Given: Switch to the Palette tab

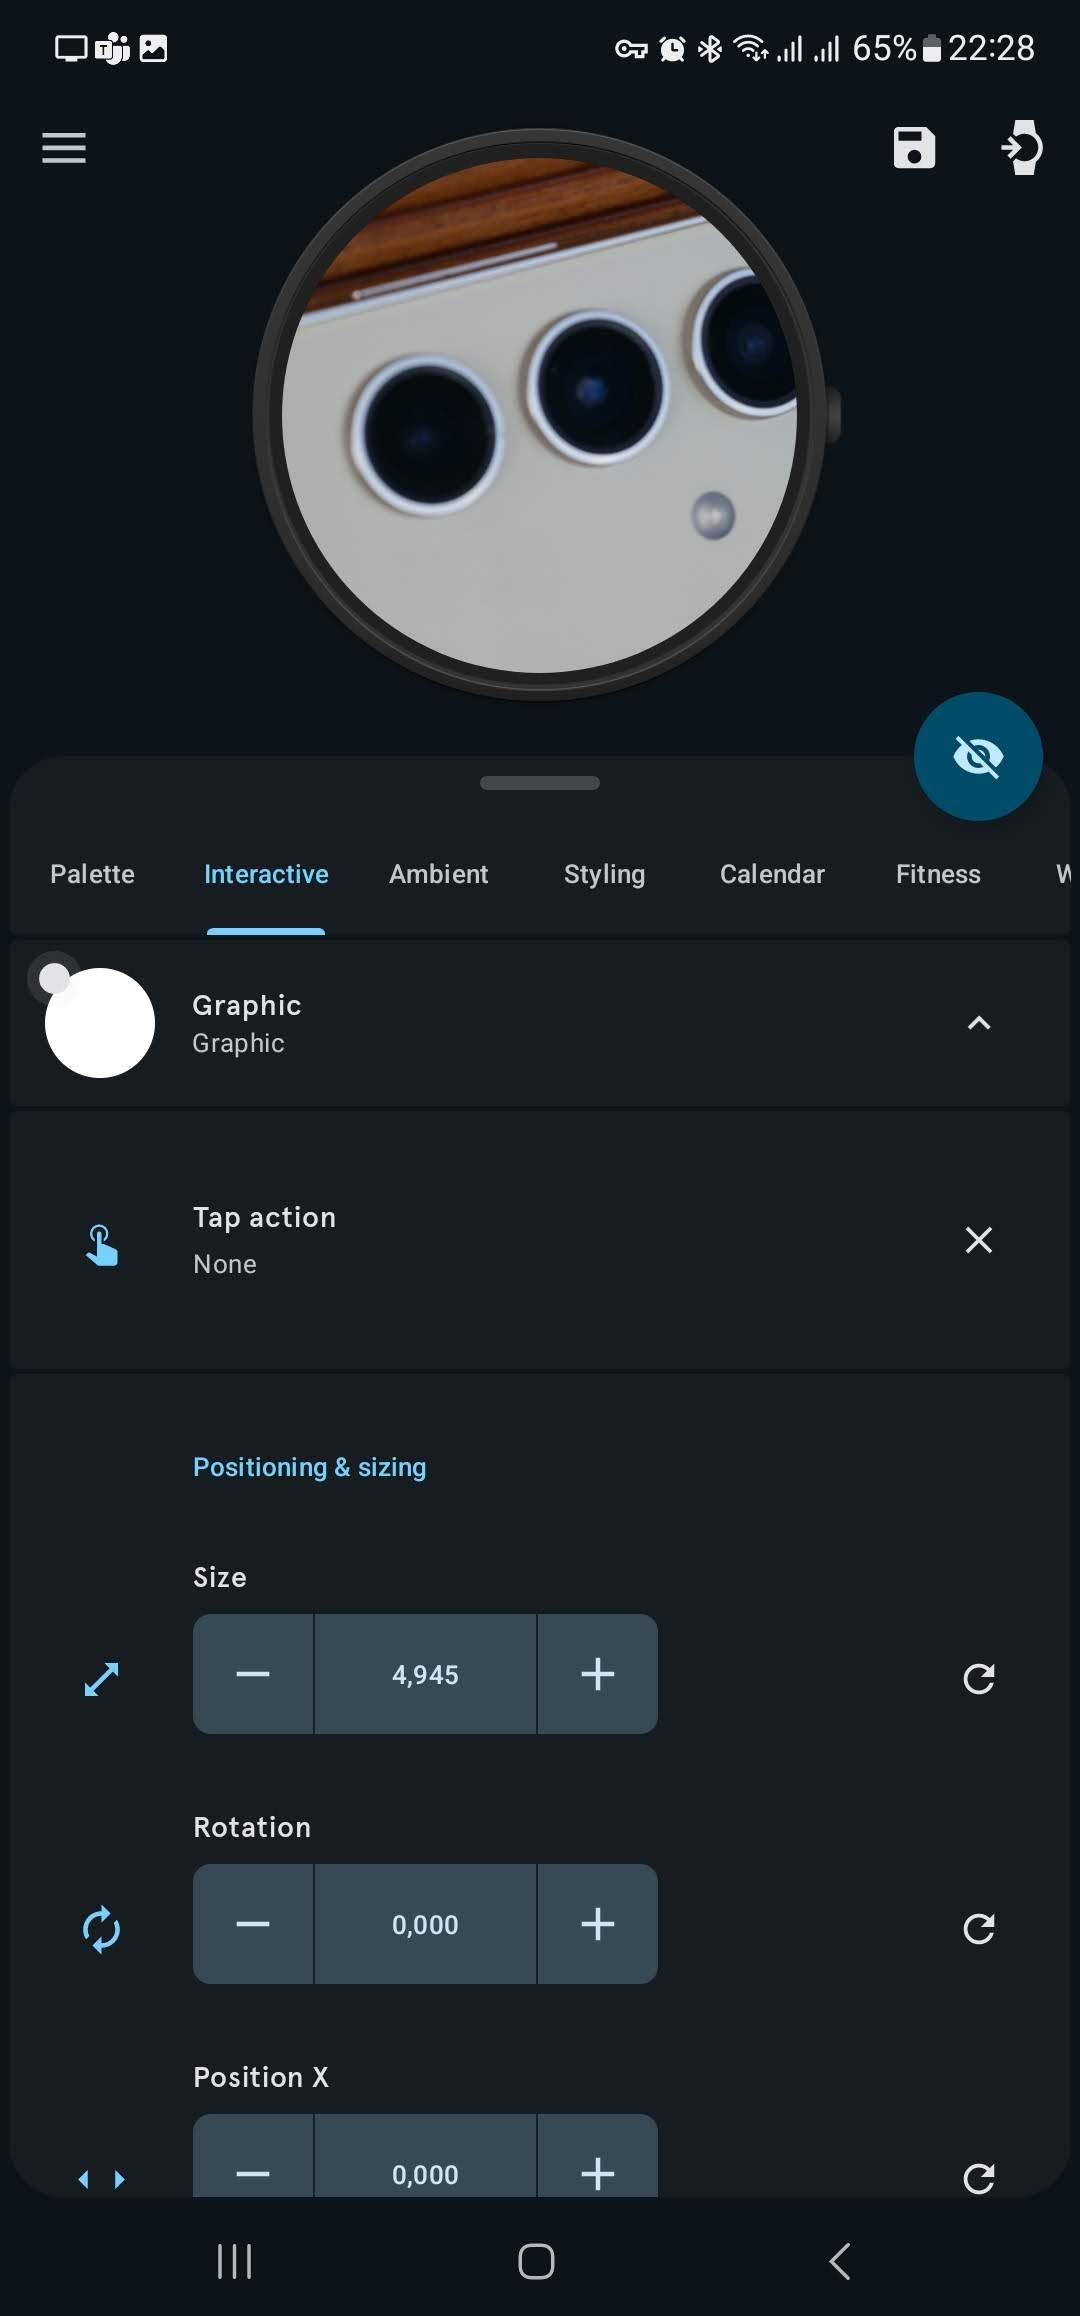Looking at the screenshot, I should tap(92, 874).
